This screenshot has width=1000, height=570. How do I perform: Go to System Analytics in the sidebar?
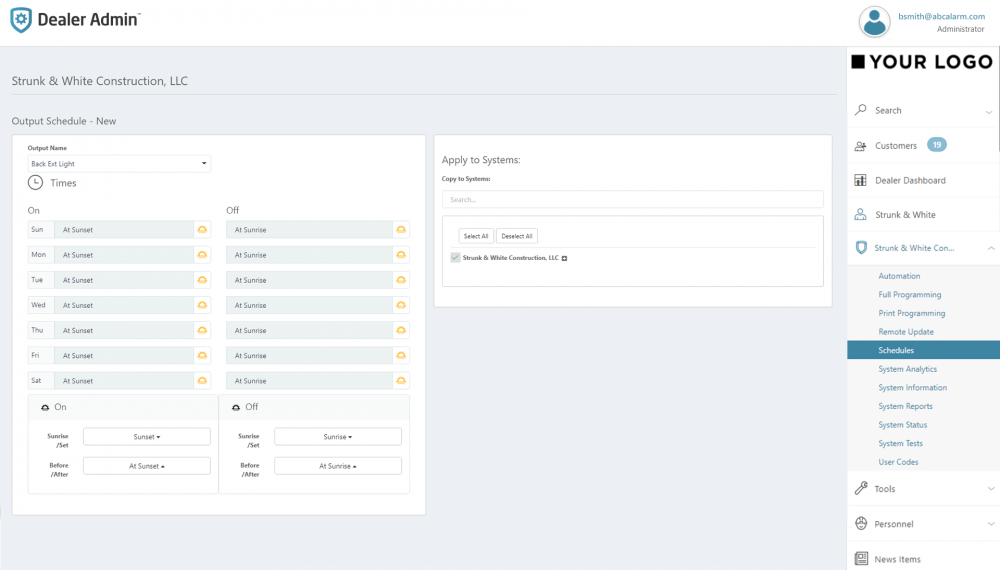(907, 369)
